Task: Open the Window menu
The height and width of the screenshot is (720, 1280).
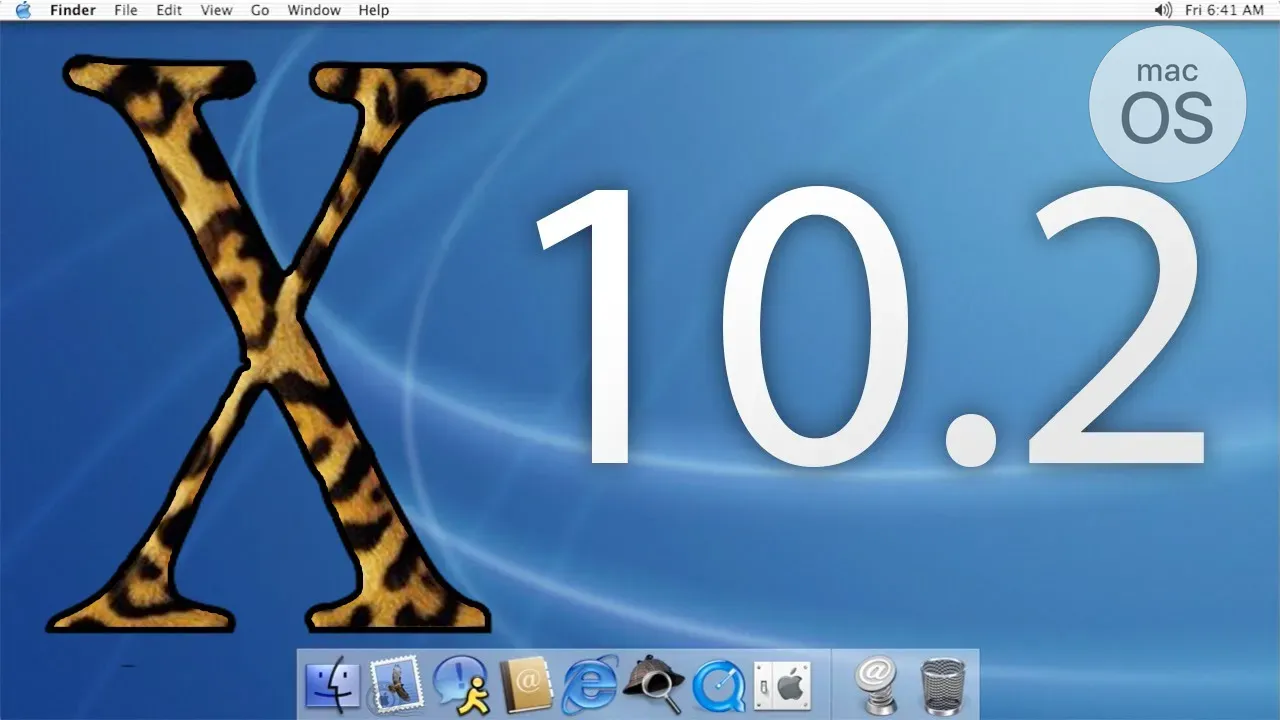Action: coord(314,10)
